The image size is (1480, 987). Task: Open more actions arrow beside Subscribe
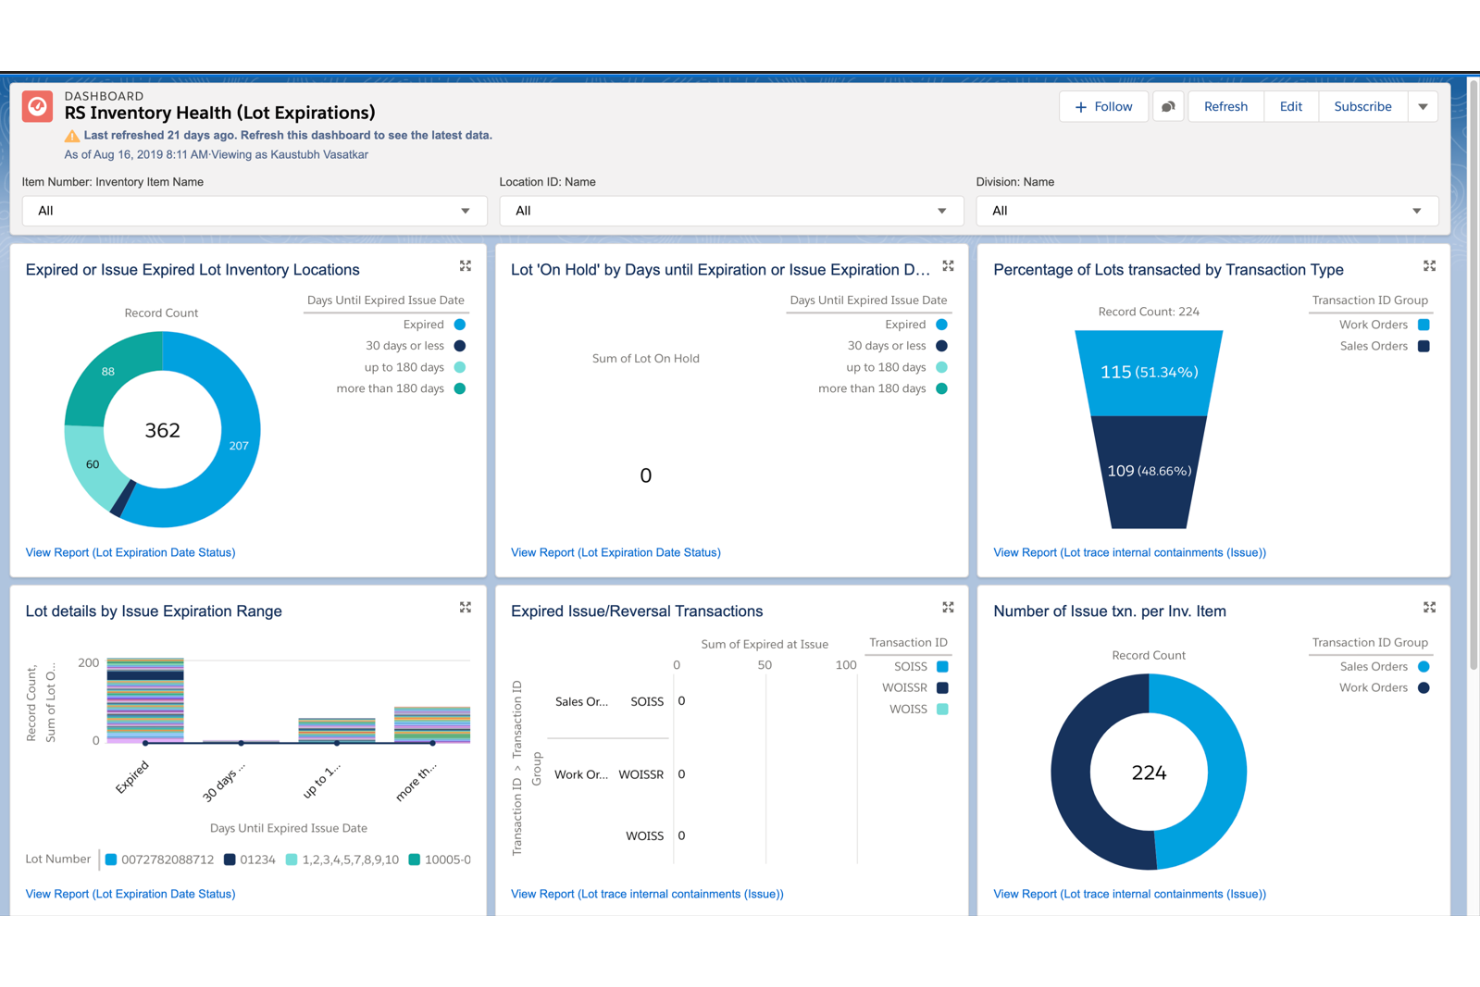1422,107
